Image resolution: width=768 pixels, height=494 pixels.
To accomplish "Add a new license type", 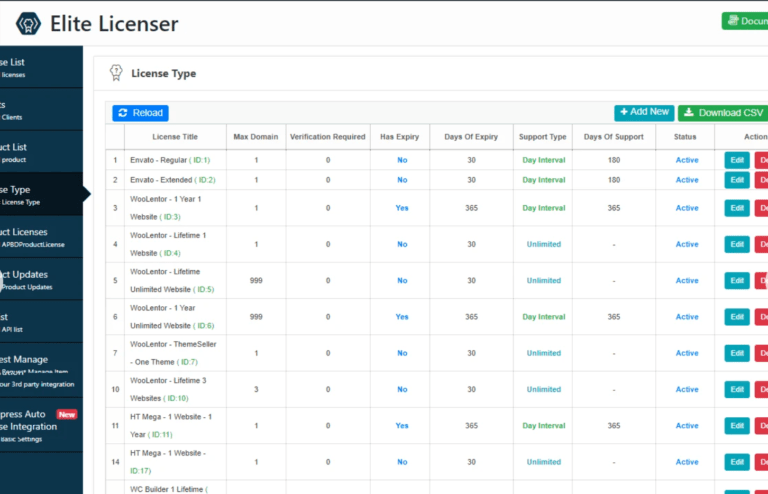I will (x=644, y=112).
